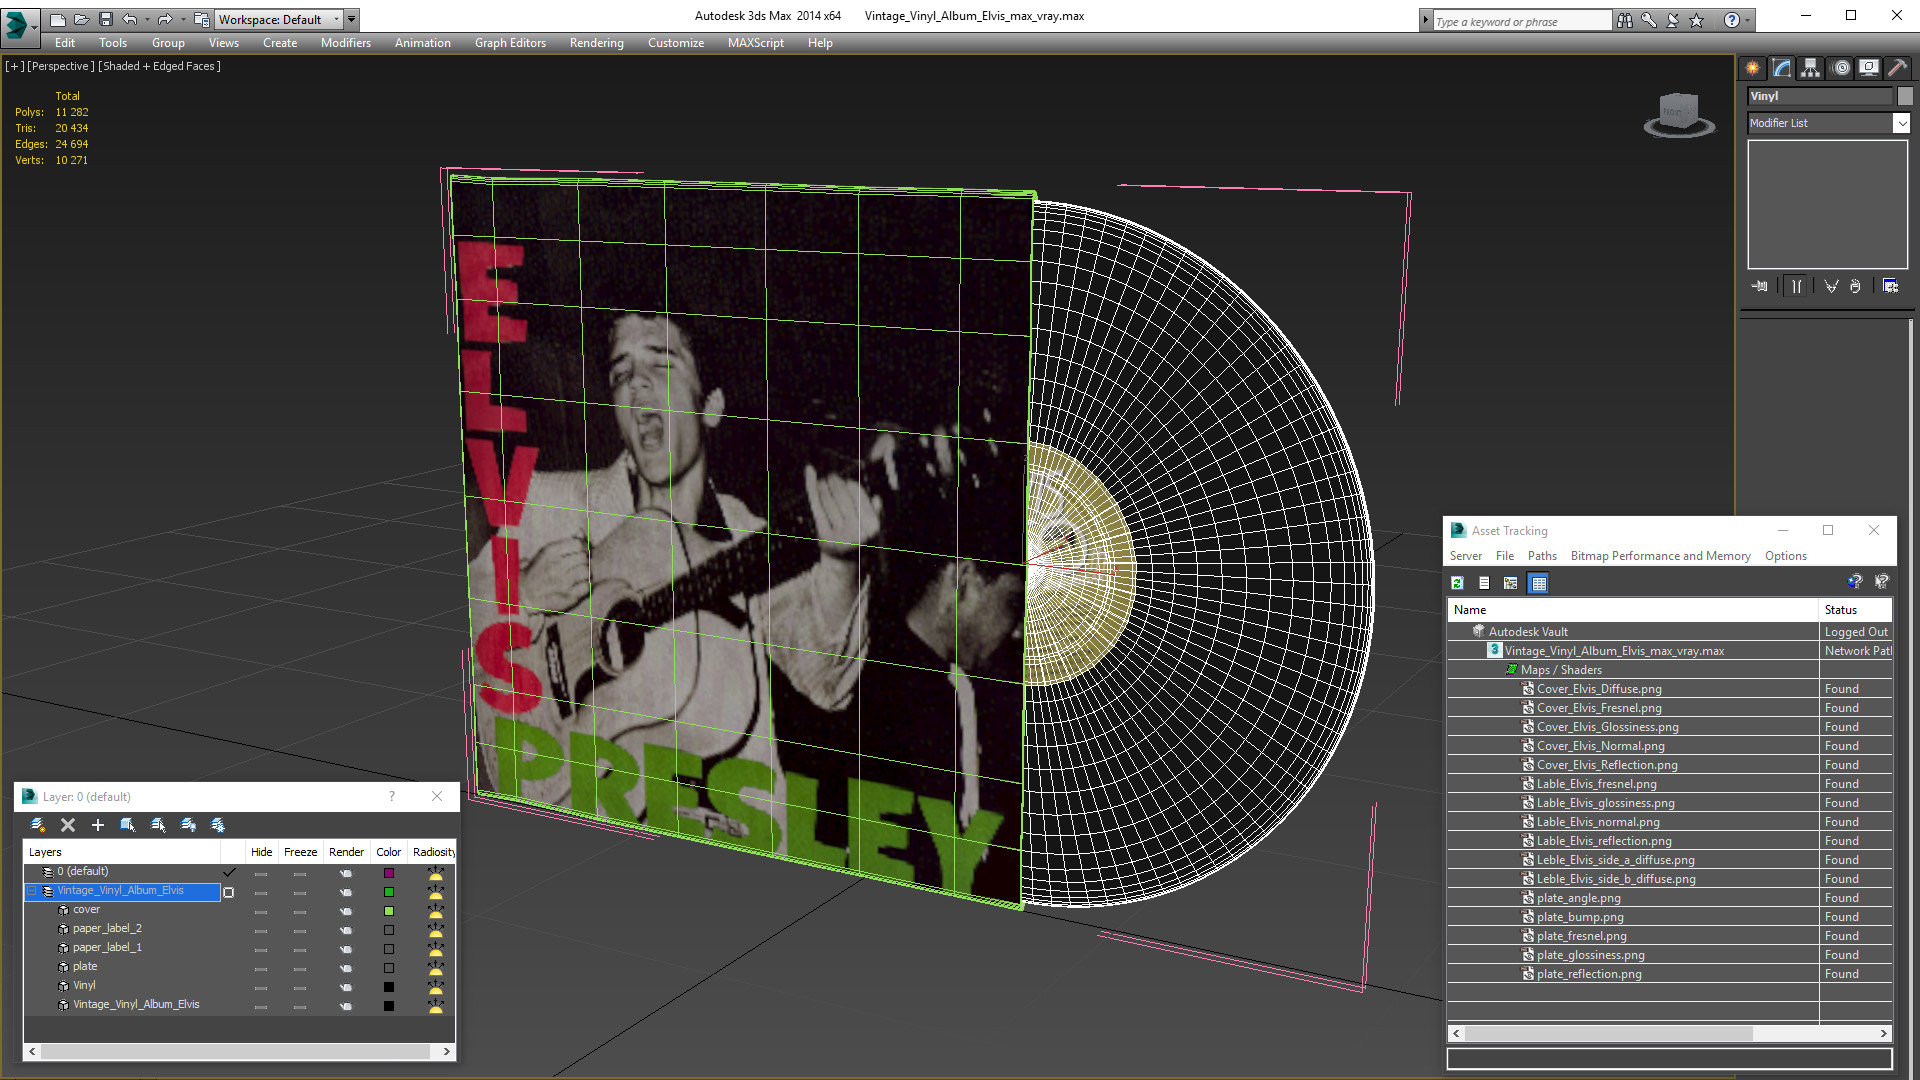The image size is (1920, 1080).
Task: Toggle current layer checkbox for Vintage_Vinyl_Album_Elvis
Action: click(x=229, y=892)
